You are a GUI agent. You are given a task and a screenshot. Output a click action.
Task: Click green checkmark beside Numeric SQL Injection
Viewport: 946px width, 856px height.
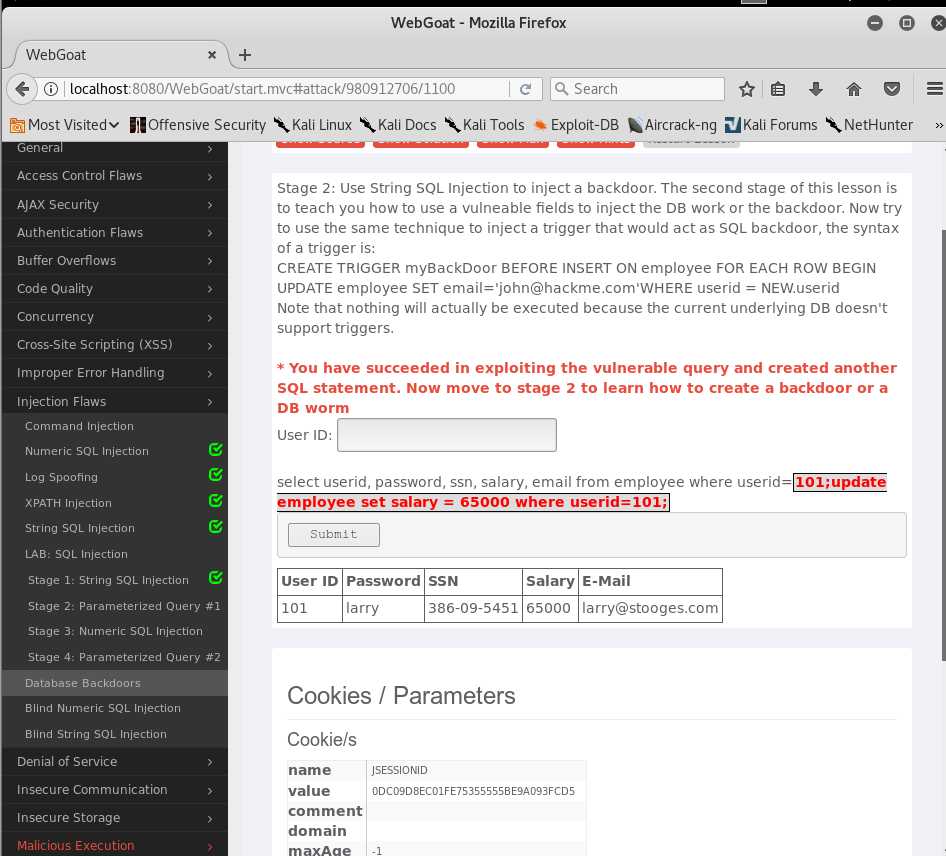tap(215, 449)
